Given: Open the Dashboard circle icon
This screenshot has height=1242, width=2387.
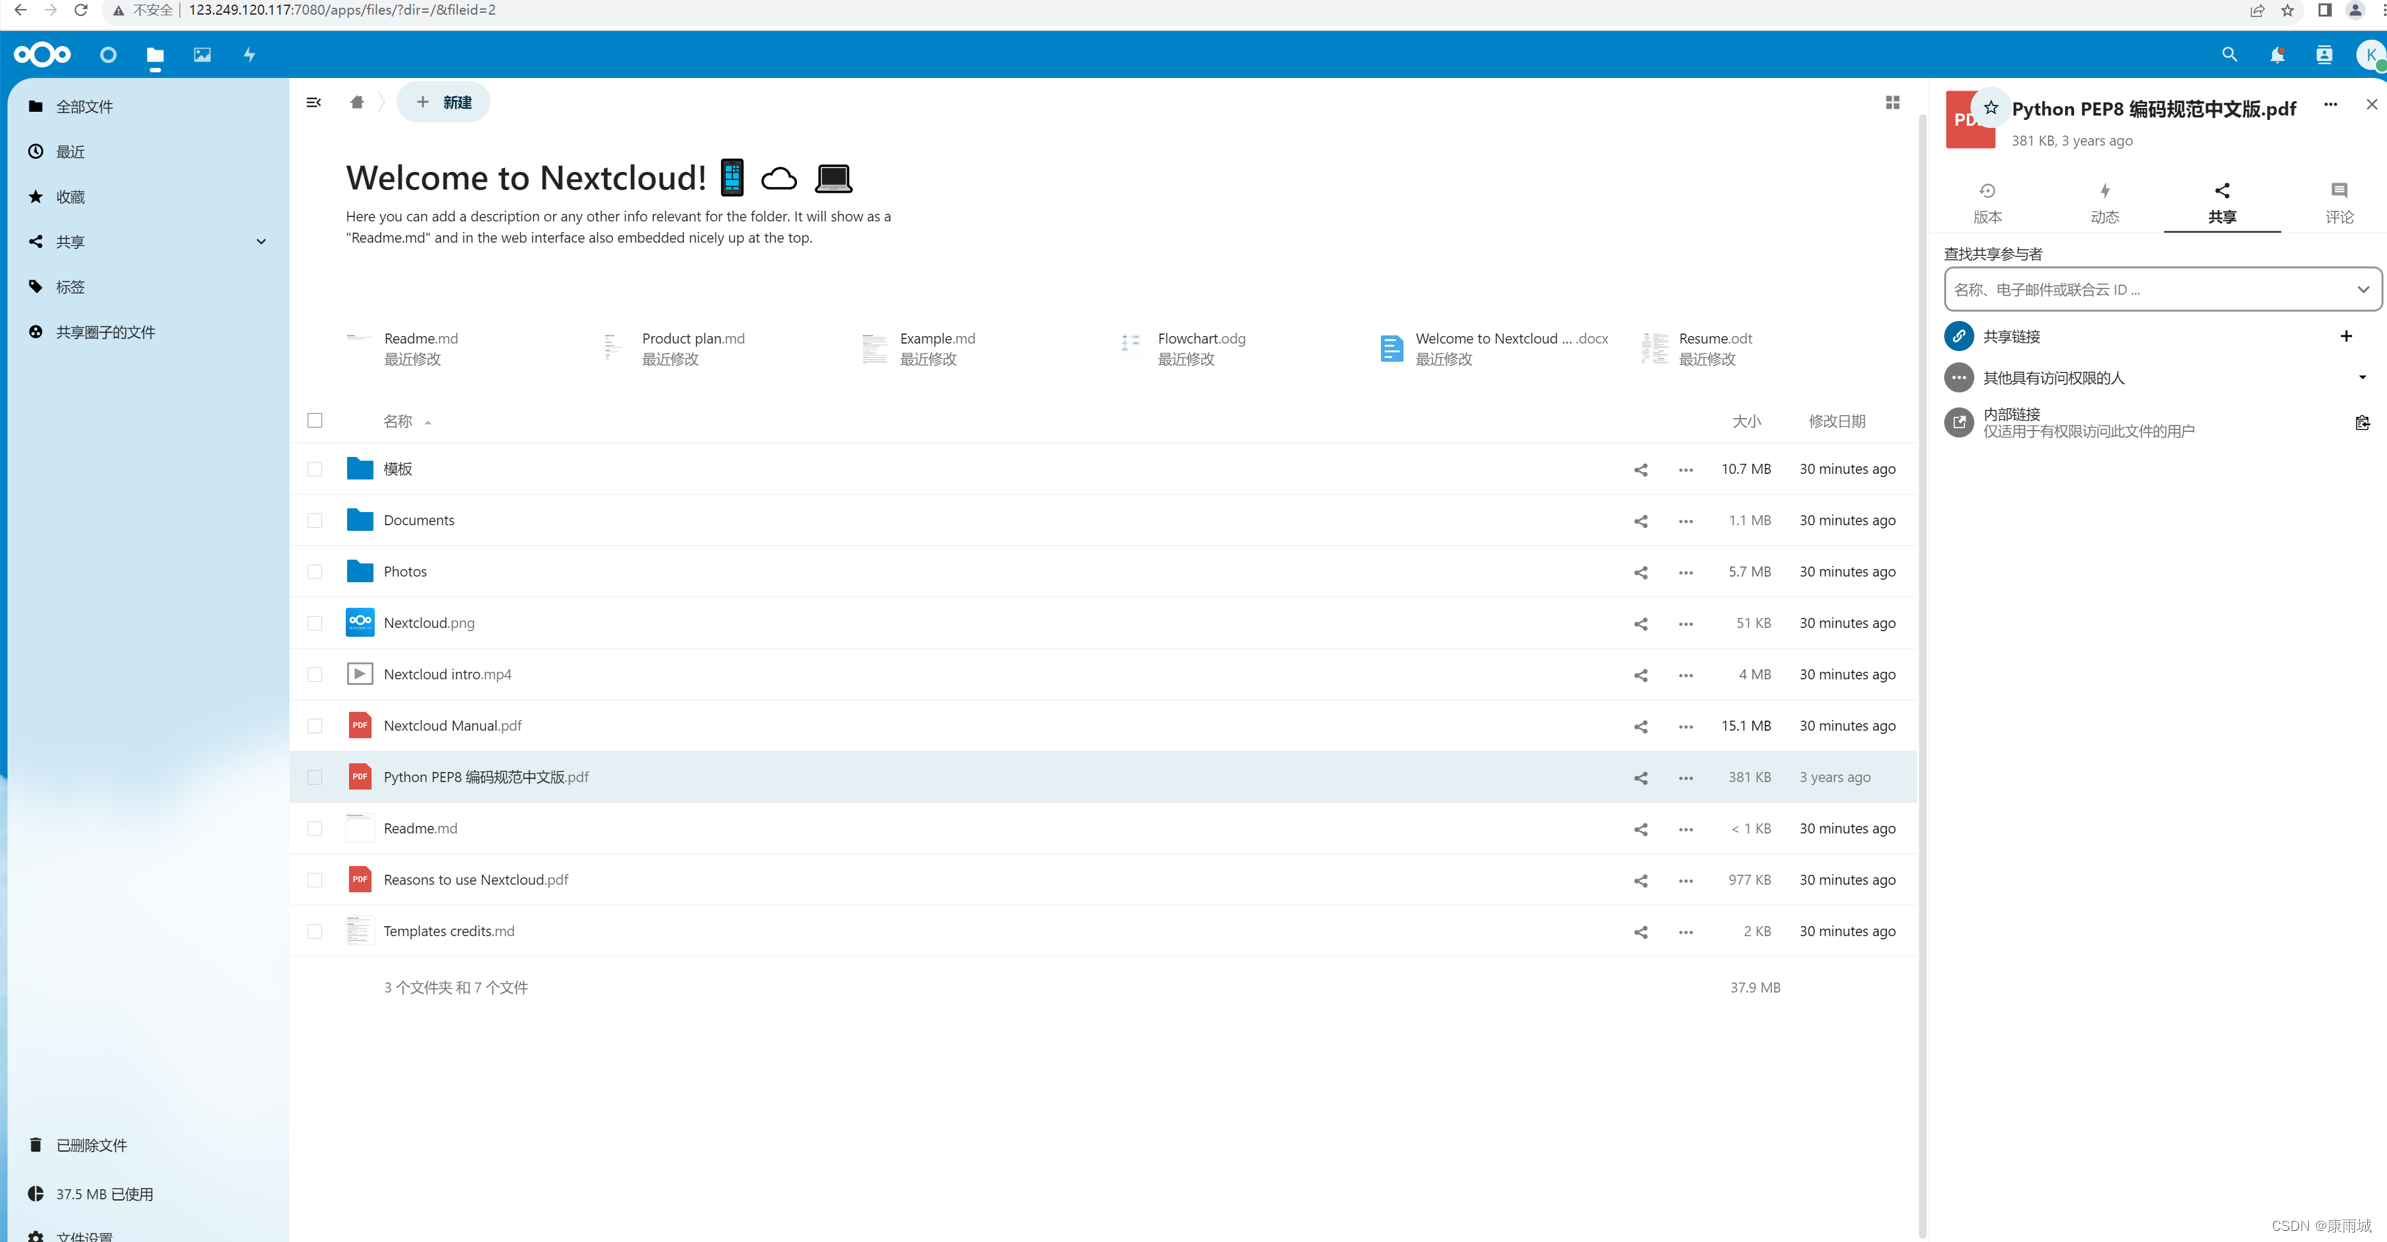Looking at the screenshot, I should tap(108, 55).
